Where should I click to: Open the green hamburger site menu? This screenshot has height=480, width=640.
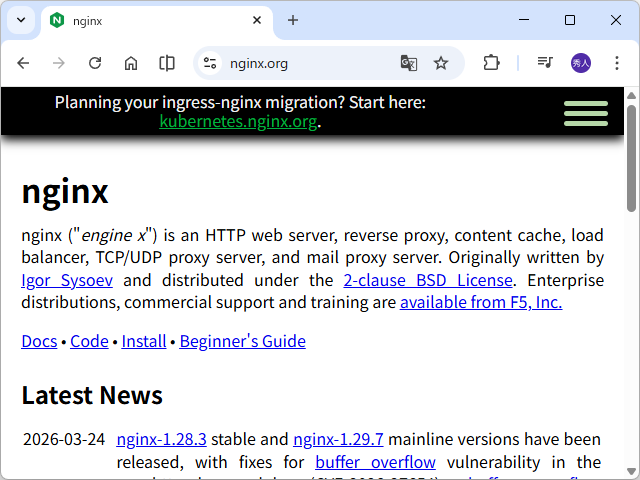coord(586,113)
